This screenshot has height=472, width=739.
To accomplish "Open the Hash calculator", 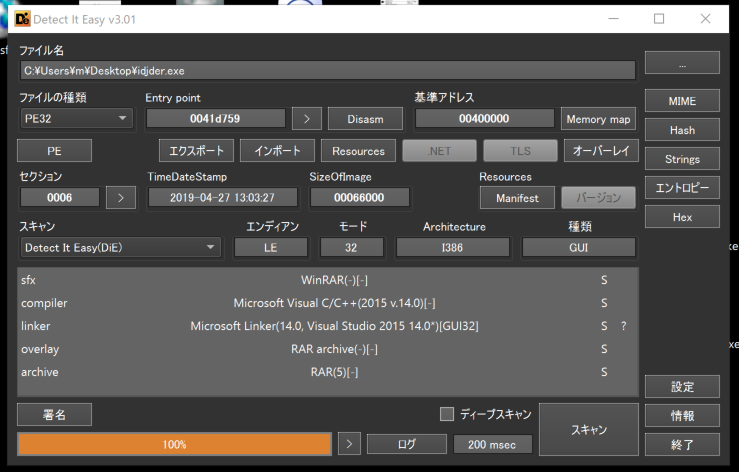I will coord(682,130).
